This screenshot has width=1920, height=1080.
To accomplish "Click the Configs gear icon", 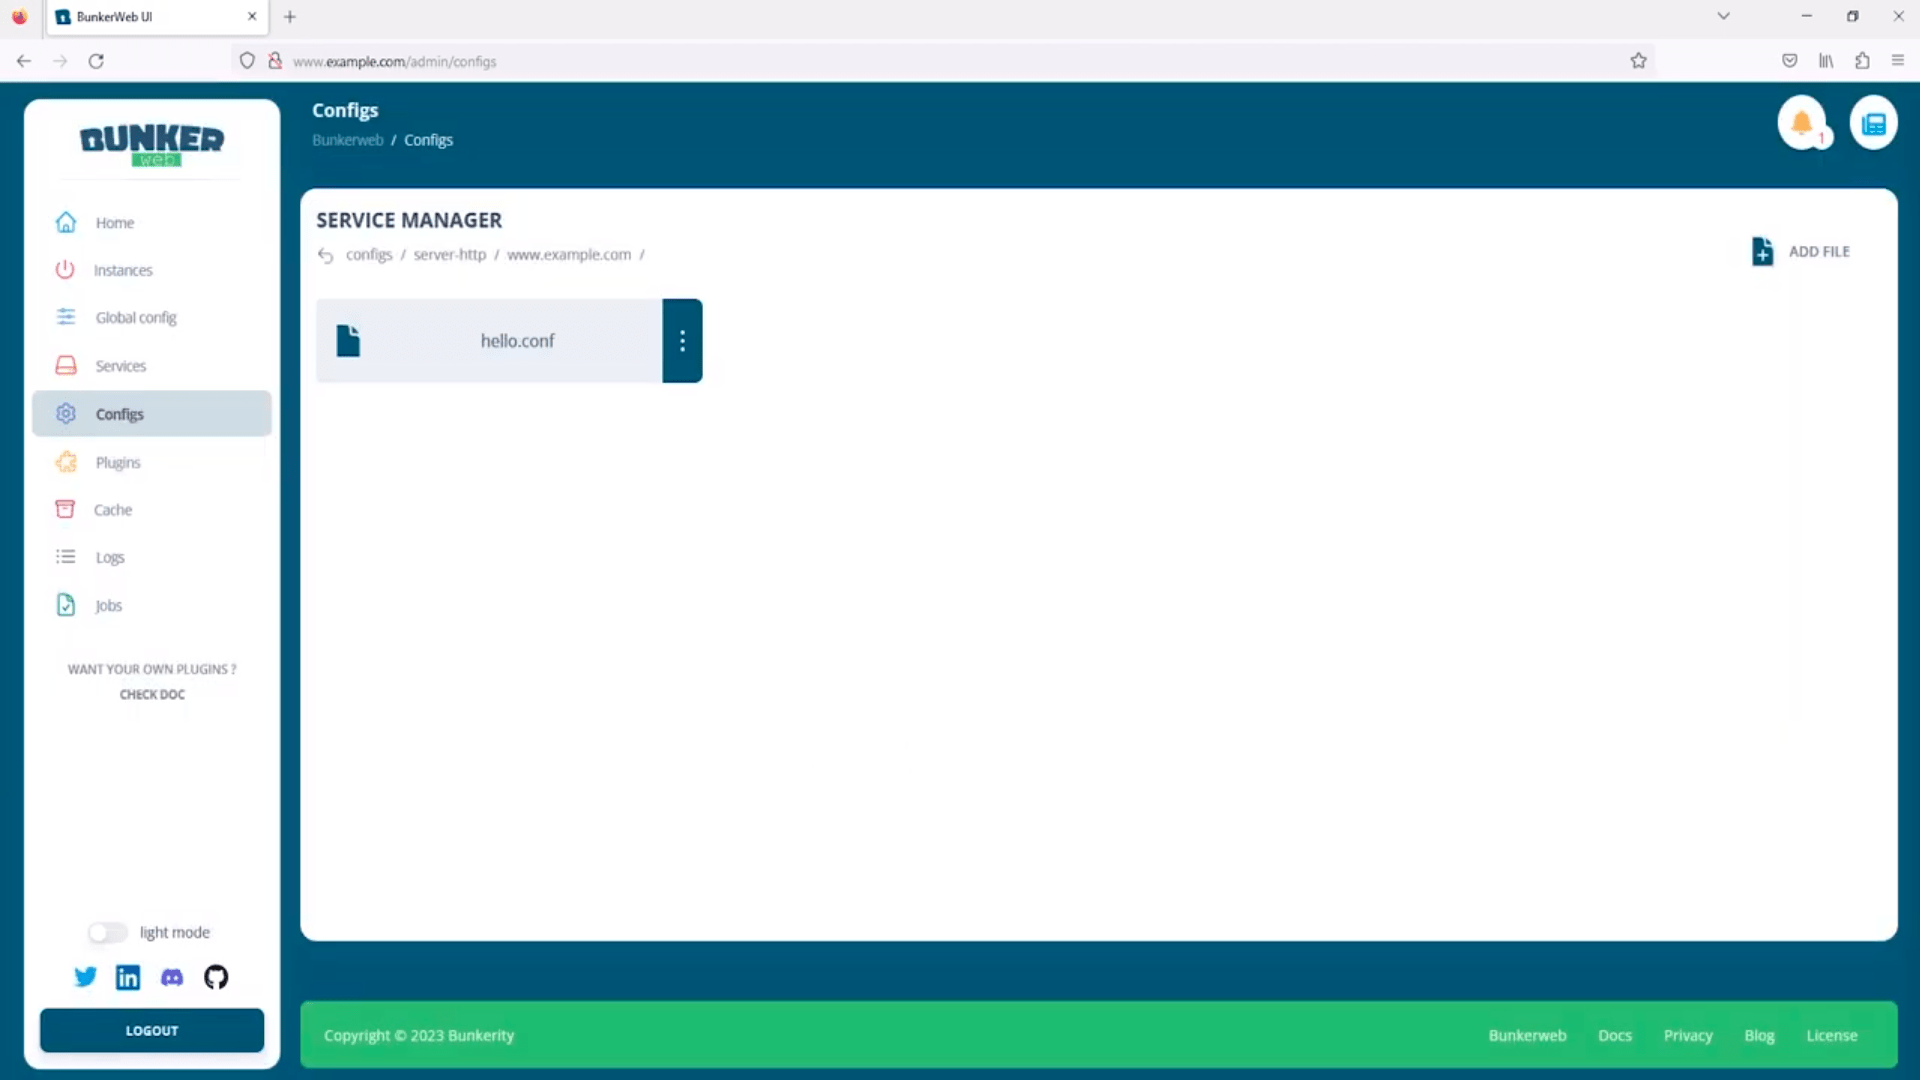I will 66,413.
